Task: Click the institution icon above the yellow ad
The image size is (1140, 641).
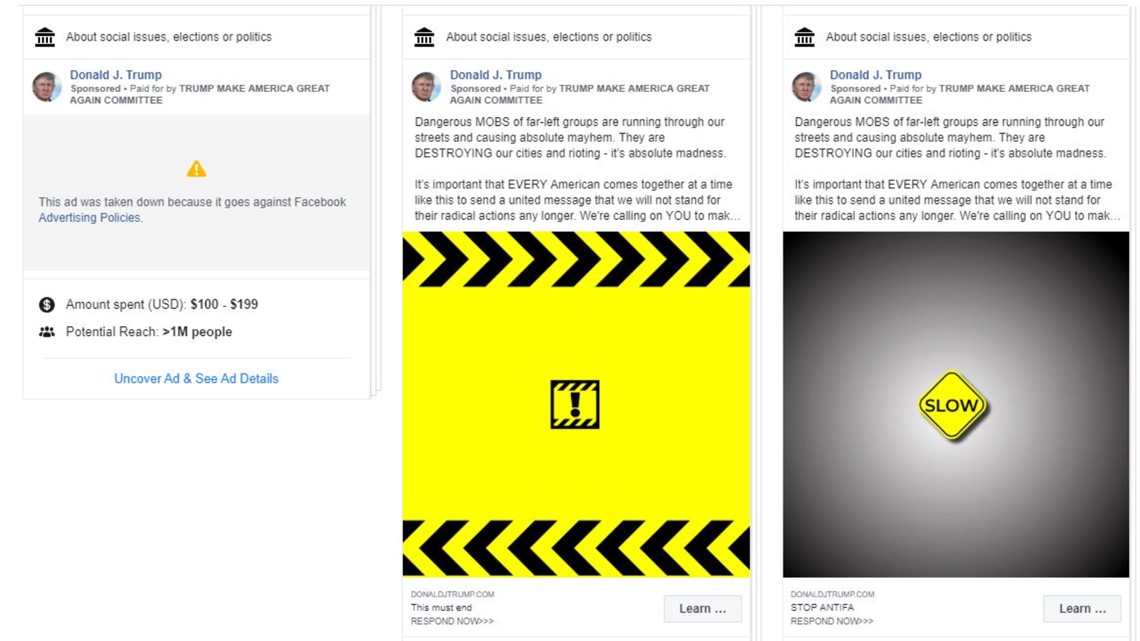Action: pyautogui.click(x=425, y=37)
